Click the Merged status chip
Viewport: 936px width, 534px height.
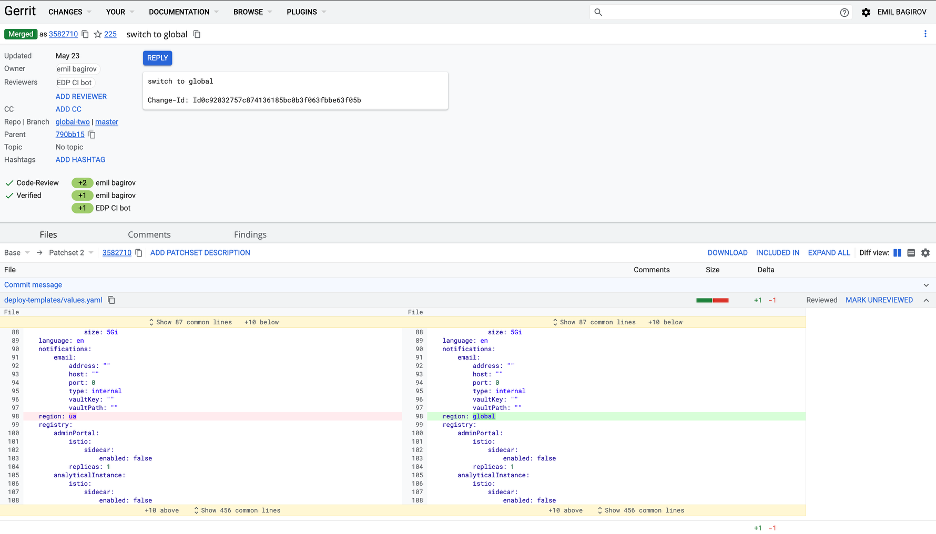(21, 35)
